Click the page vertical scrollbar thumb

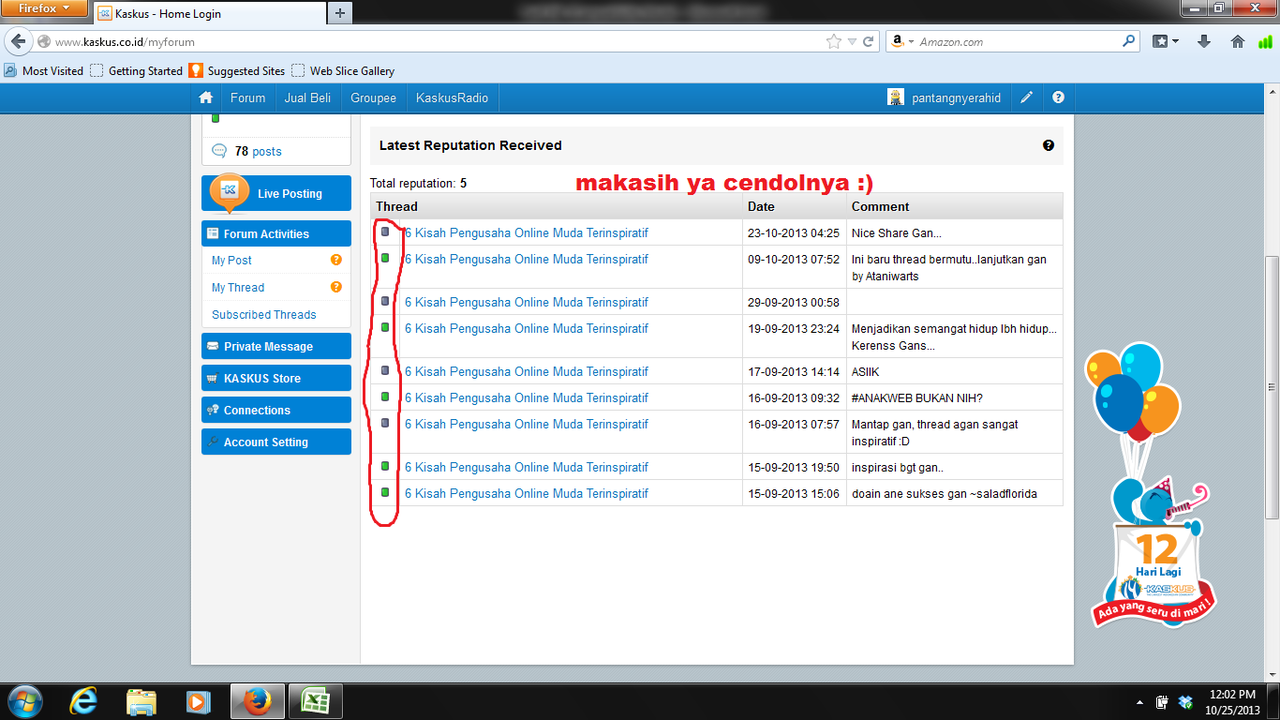pyautogui.click(x=1271, y=388)
